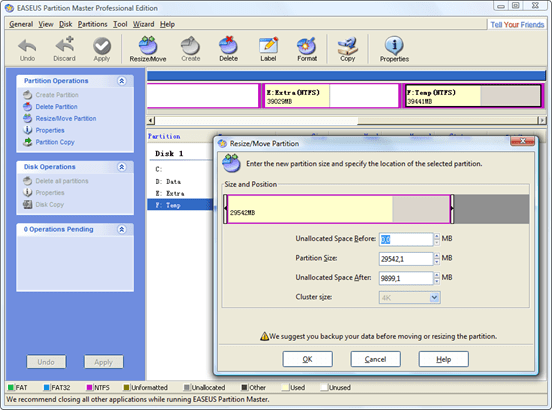
Task: Open the View menu
Action: tap(46, 24)
